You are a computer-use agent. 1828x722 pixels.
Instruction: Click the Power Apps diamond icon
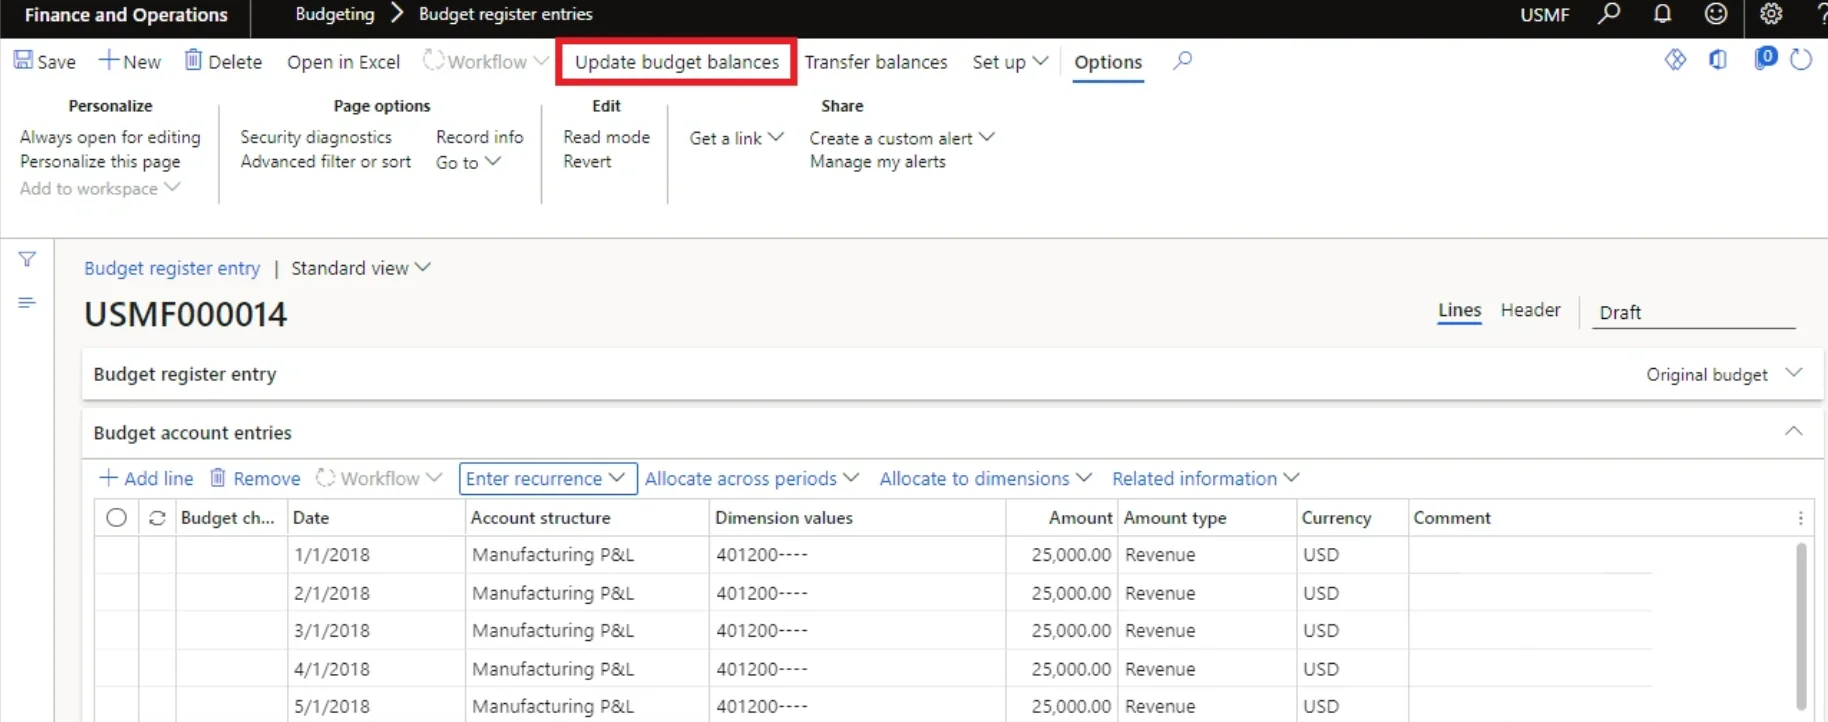point(1675,60)
